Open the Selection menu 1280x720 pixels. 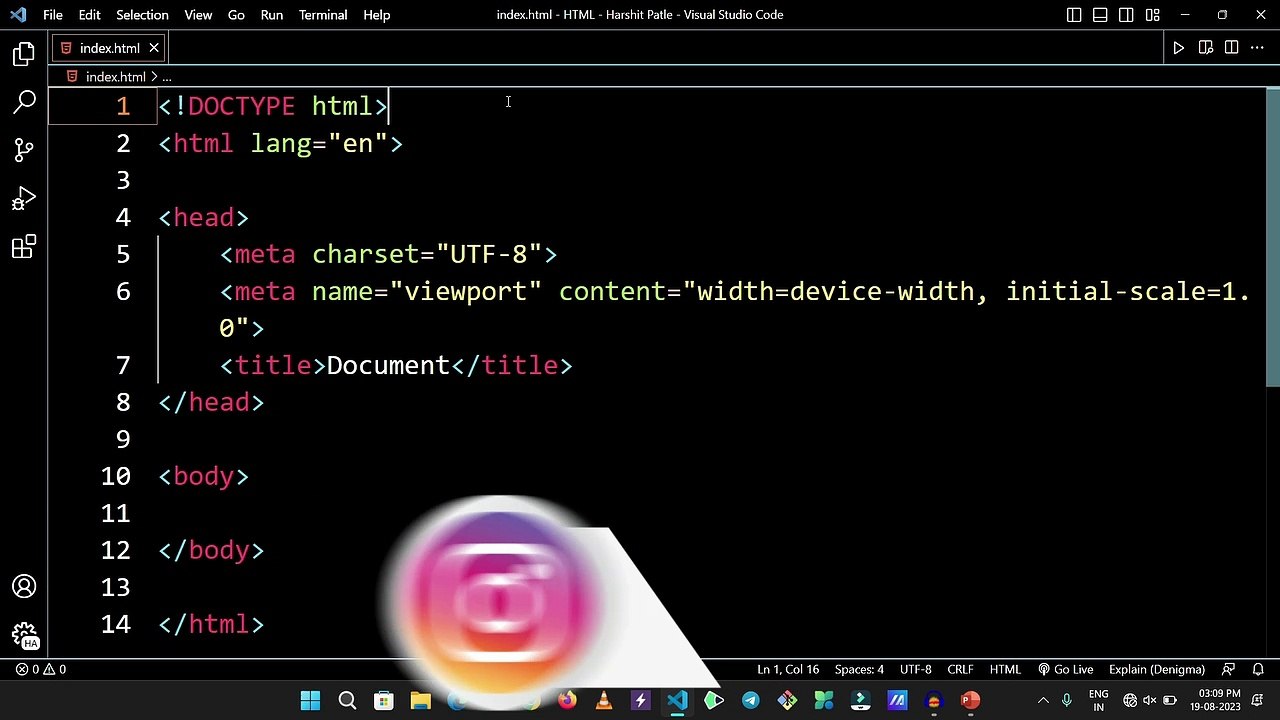[x=142, y=15]
